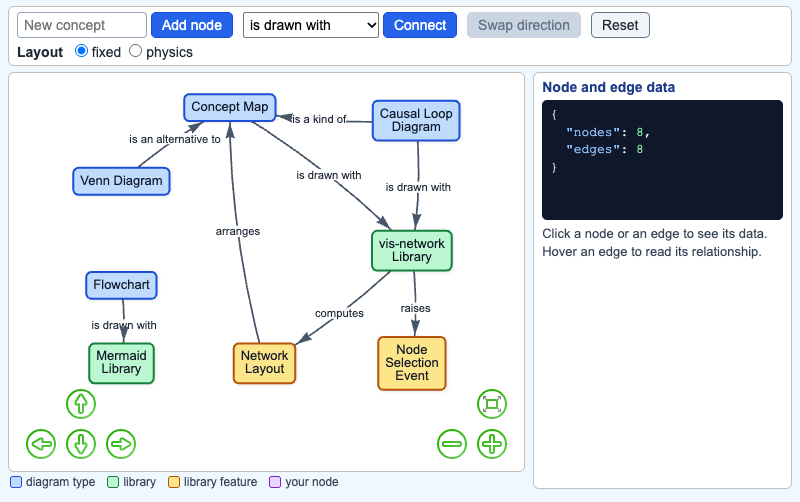Pan the graph left with arrow icon
800x502 pixels.
[41, 444]
